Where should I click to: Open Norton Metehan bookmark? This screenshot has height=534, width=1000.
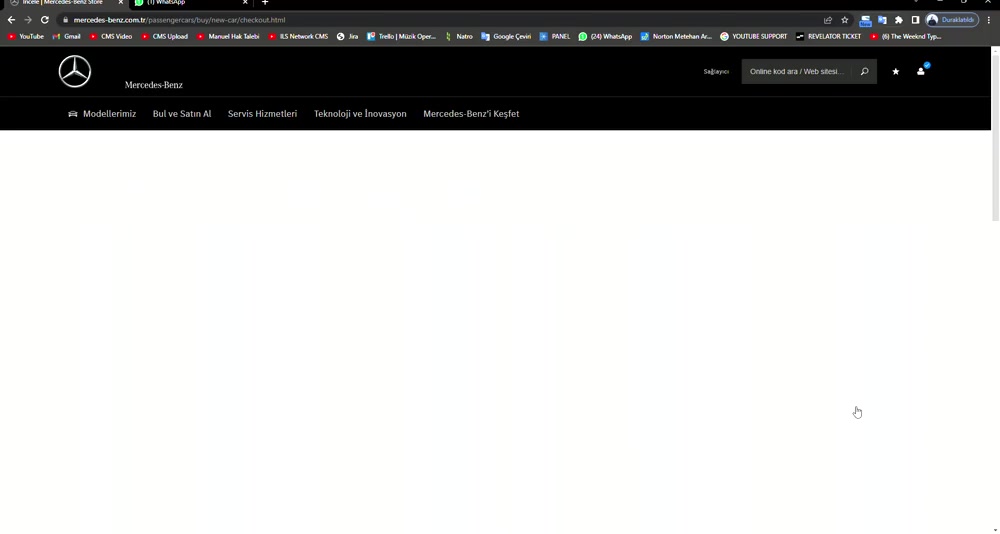click(x=676, y=36)
